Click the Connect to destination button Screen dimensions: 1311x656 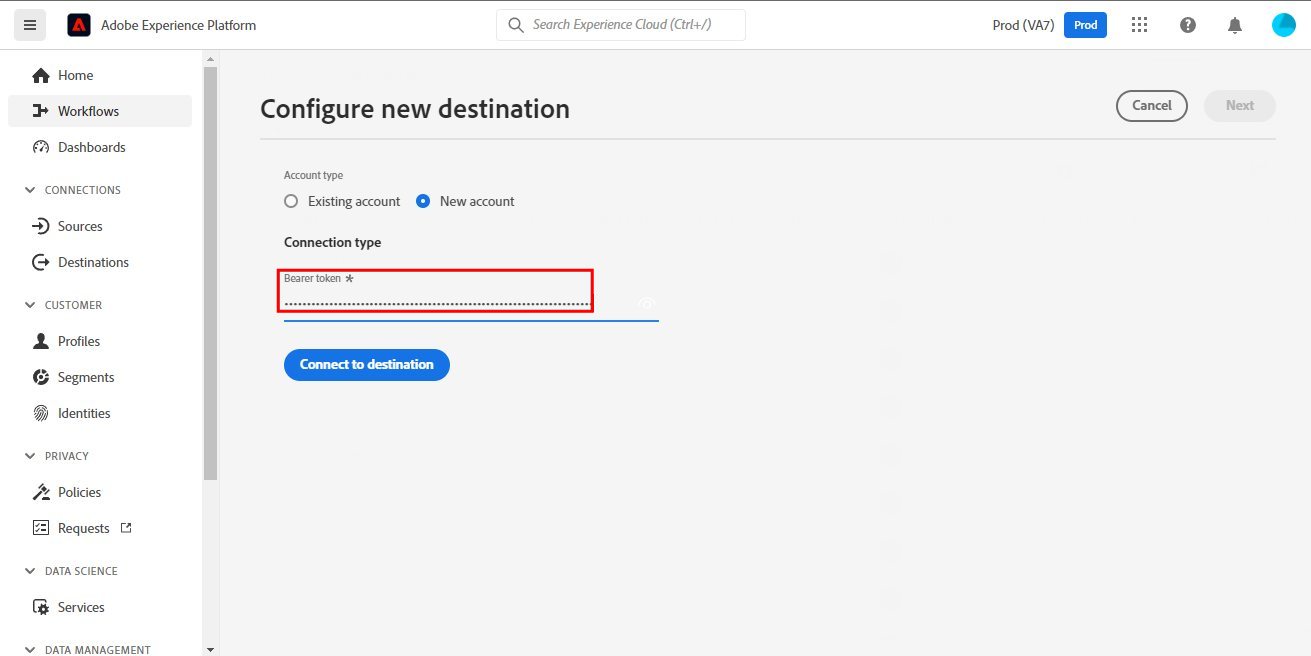366,364
